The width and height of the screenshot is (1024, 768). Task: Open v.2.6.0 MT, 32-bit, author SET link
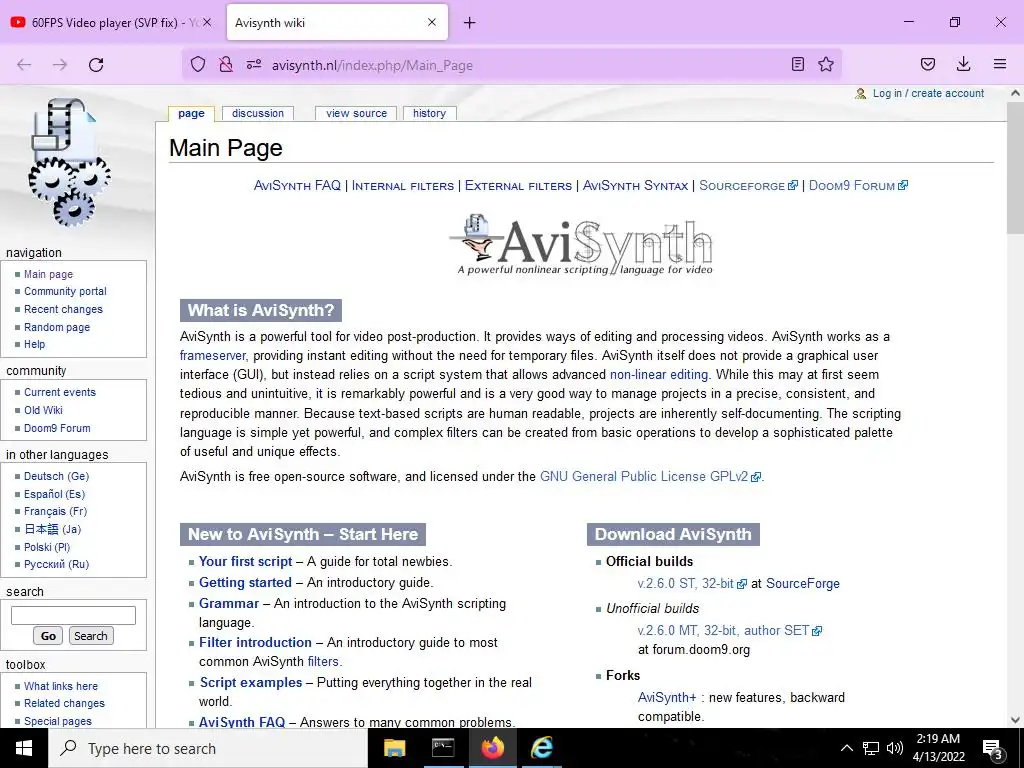click(x=729, y=631)
